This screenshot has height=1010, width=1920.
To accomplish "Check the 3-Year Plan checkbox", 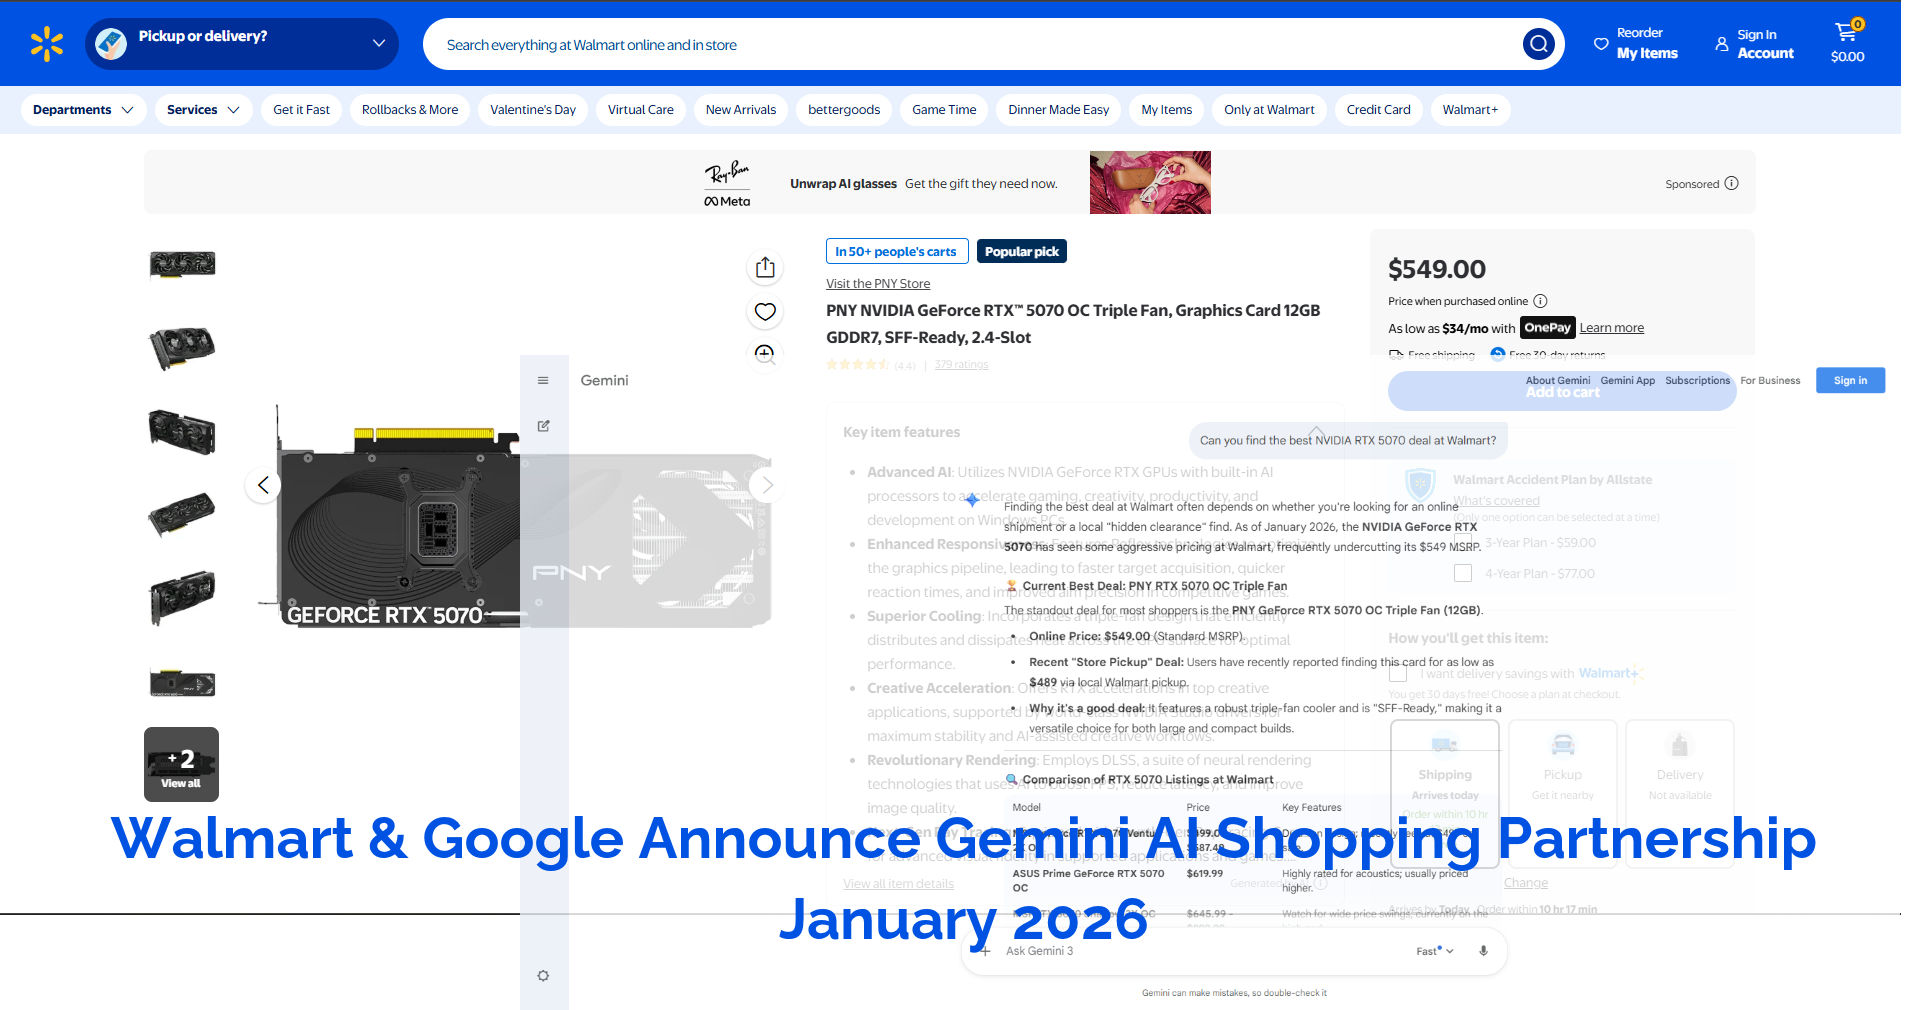I will 1463,543.
